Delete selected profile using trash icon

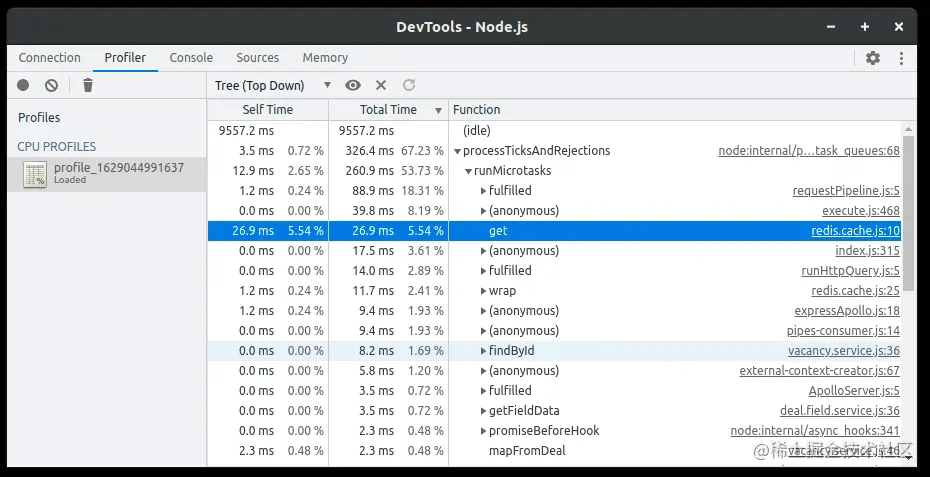(88, 85)
